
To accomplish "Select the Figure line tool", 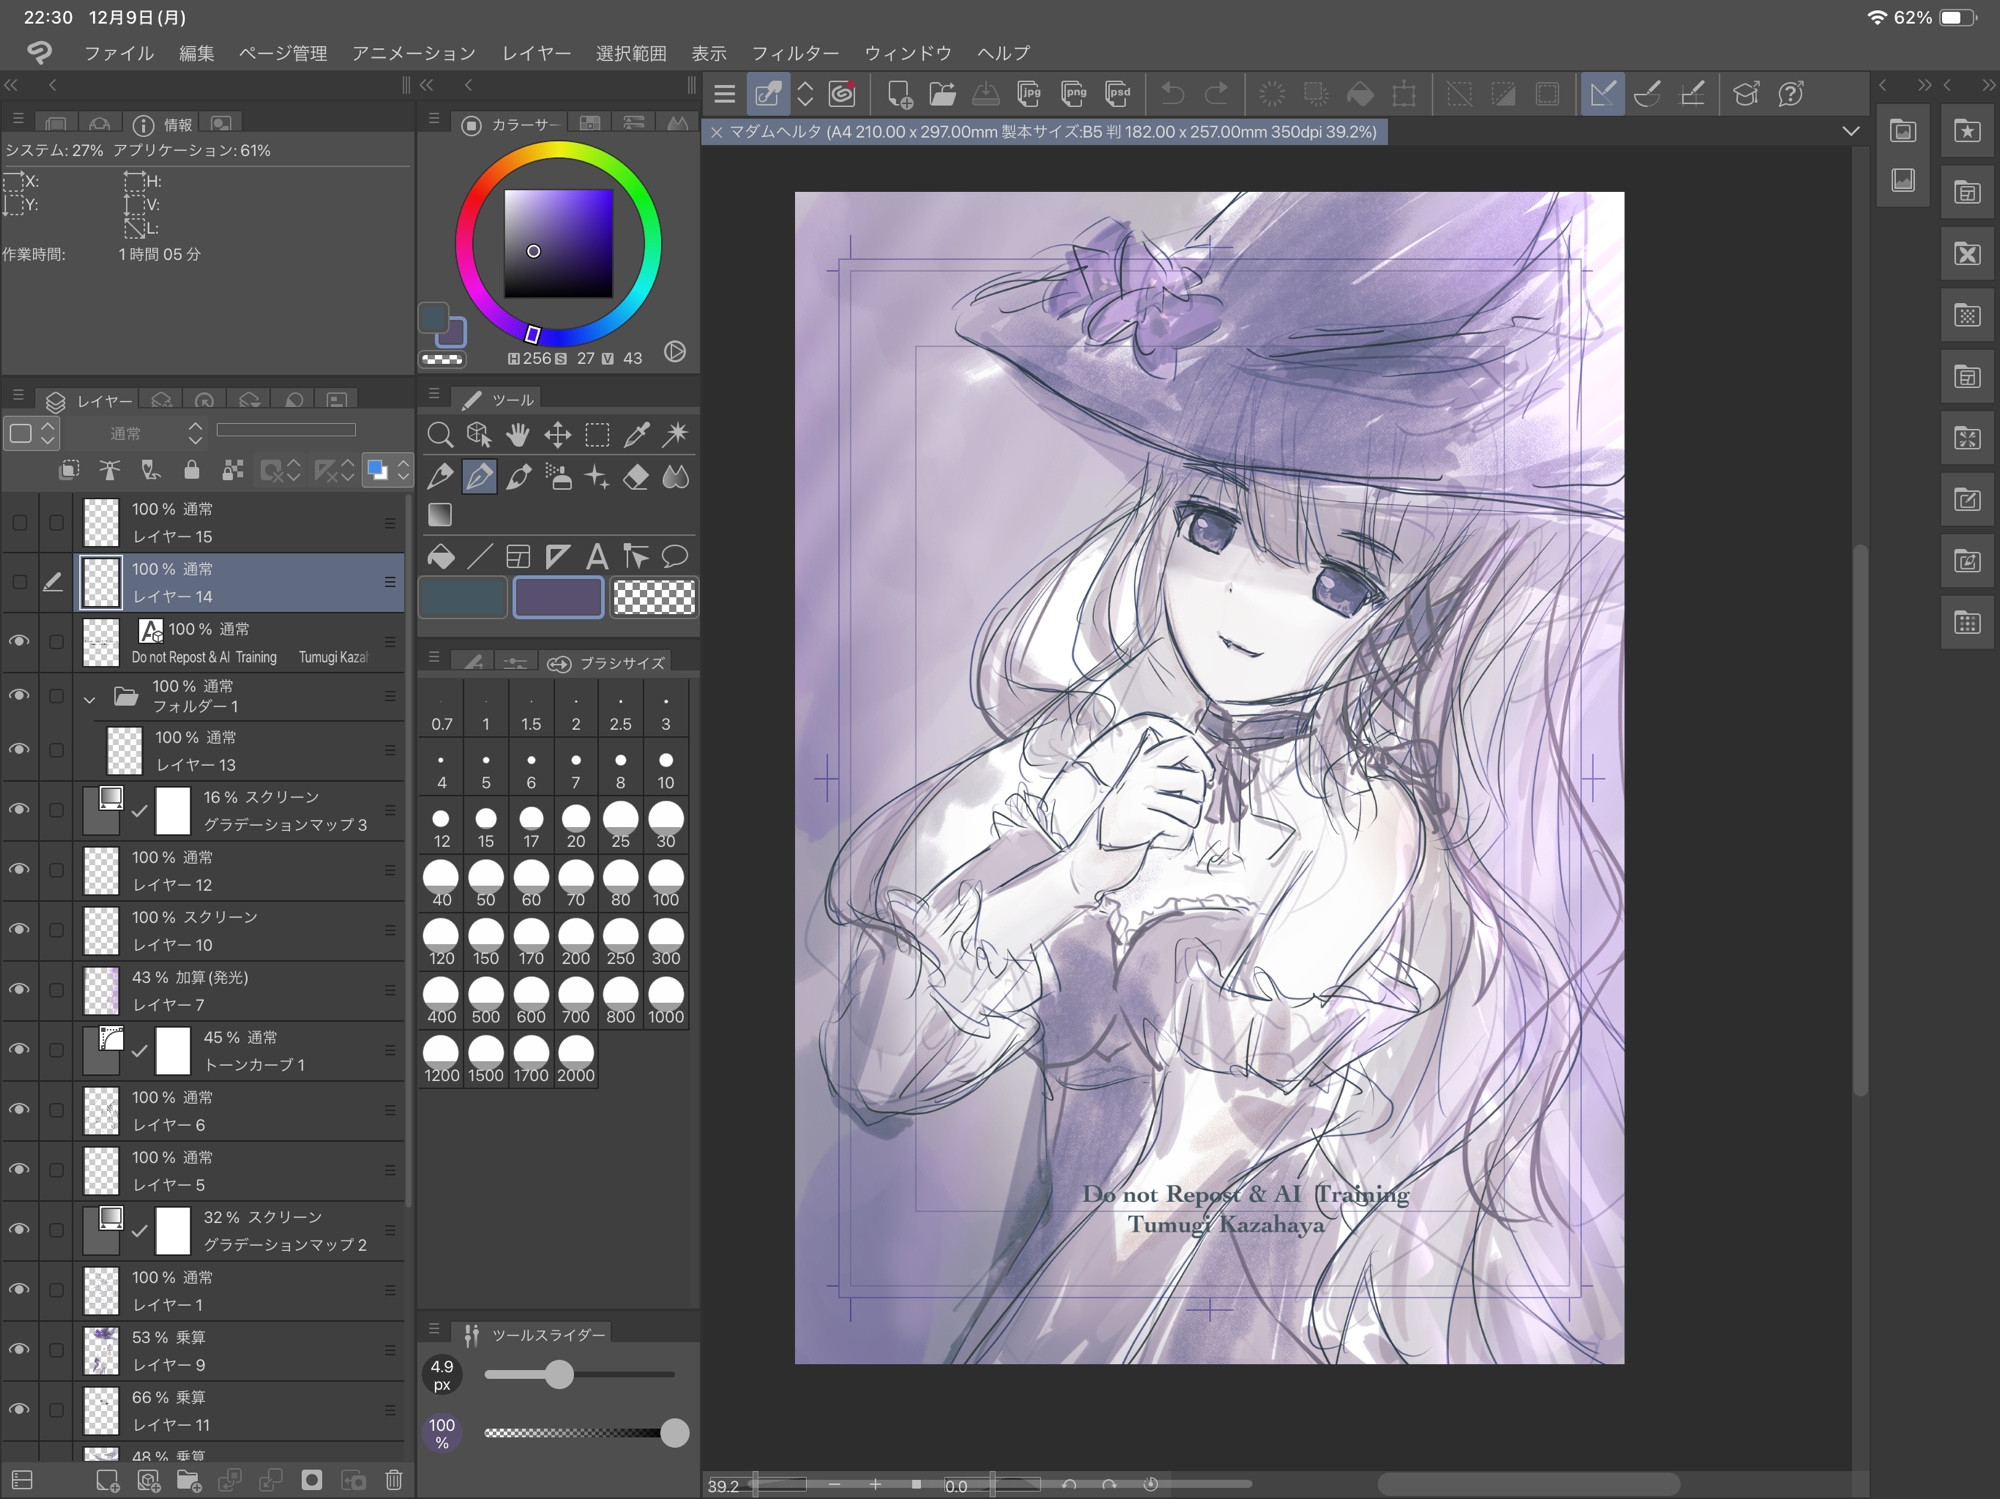I will pos(479,556).
